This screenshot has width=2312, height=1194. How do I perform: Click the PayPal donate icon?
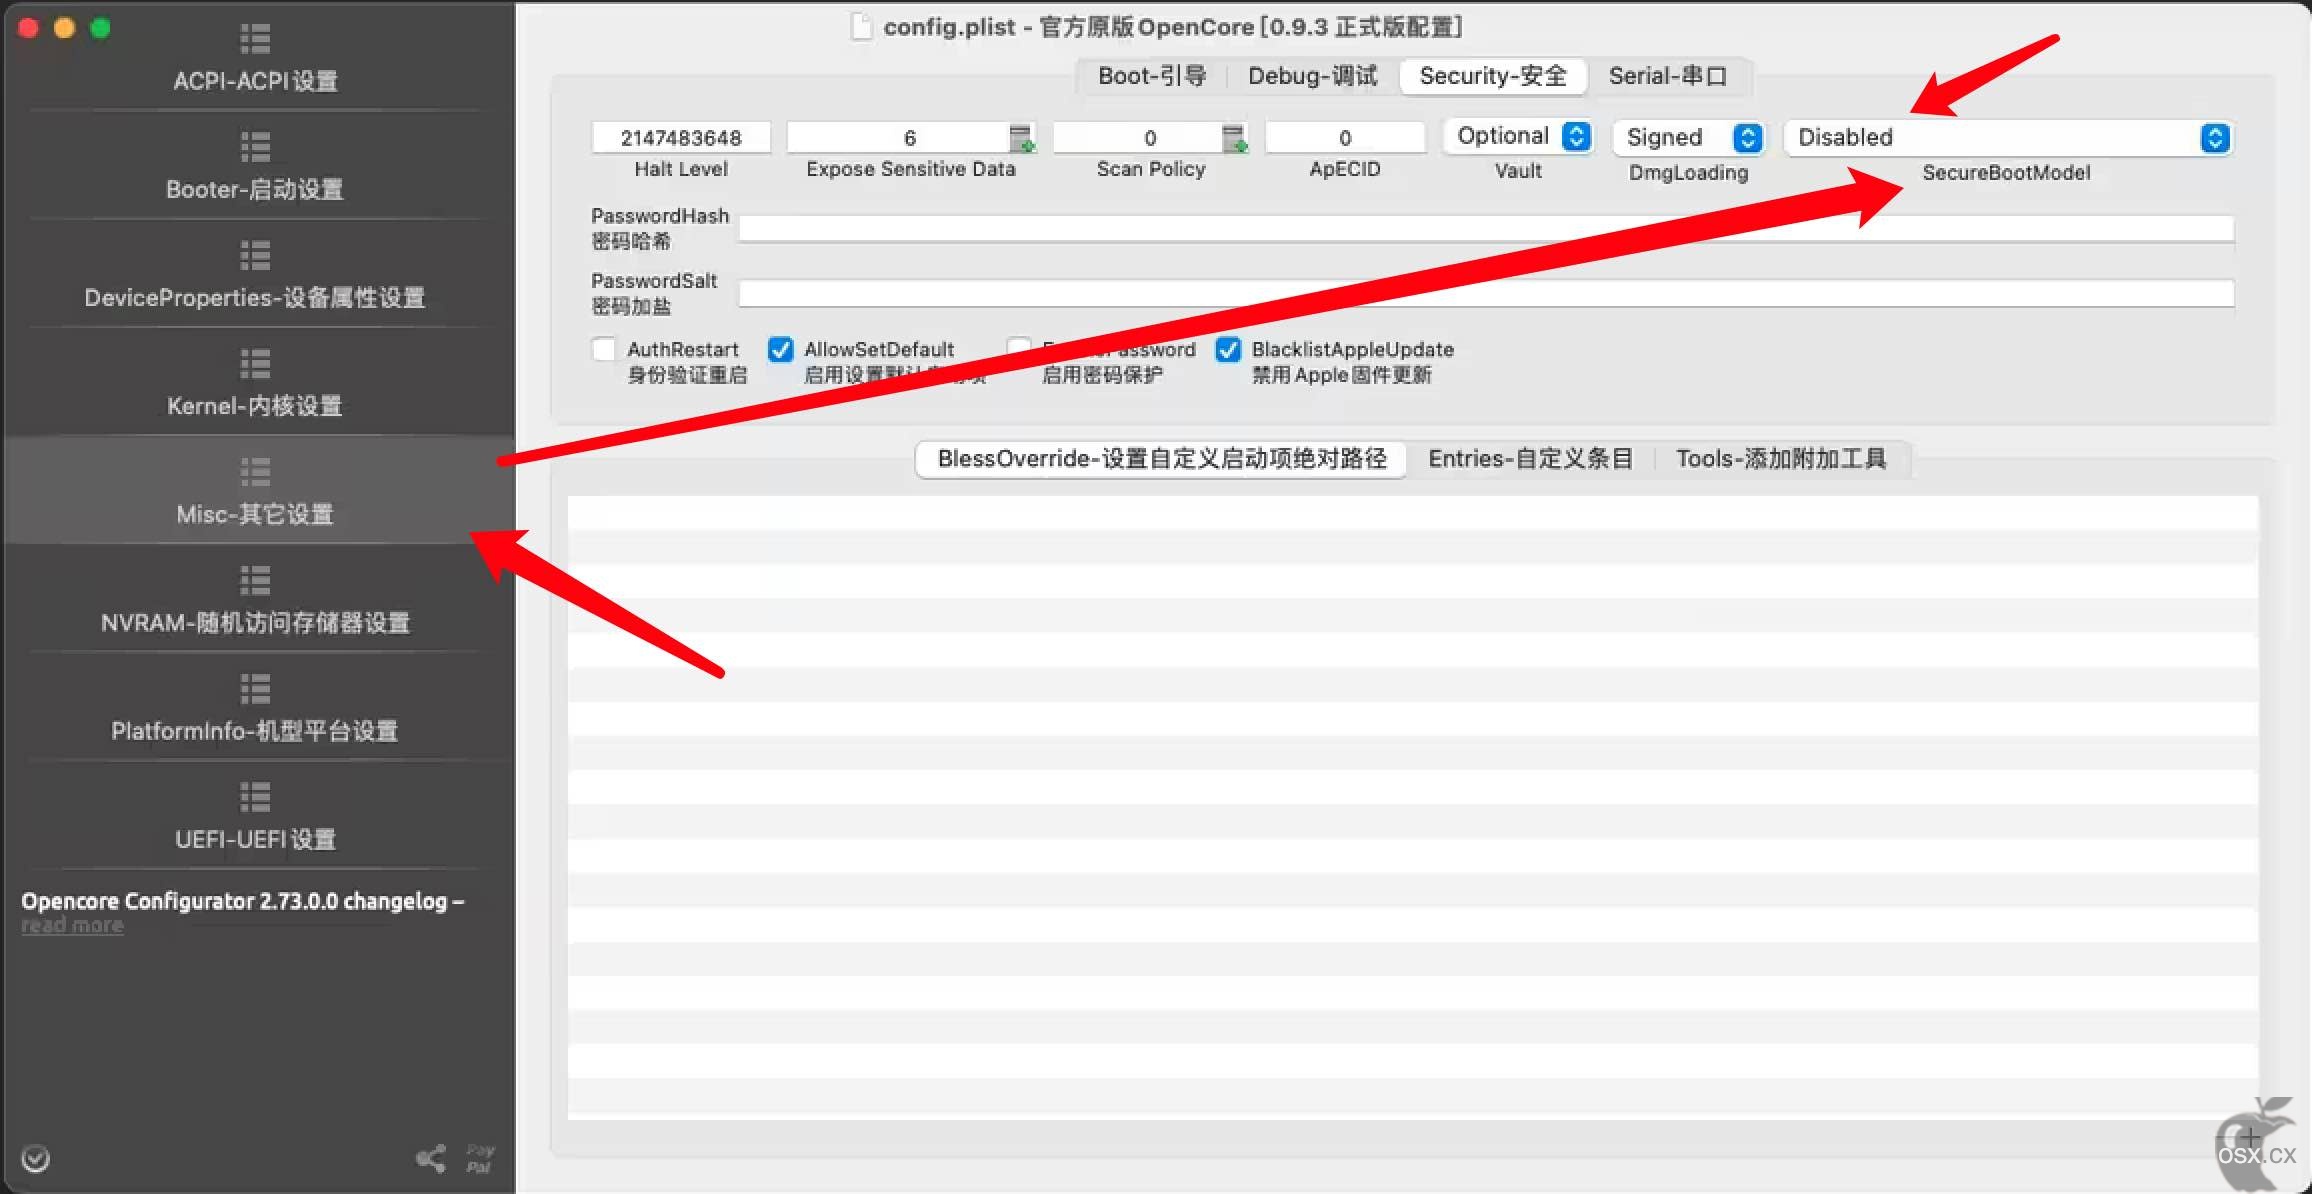[480, 1159]
